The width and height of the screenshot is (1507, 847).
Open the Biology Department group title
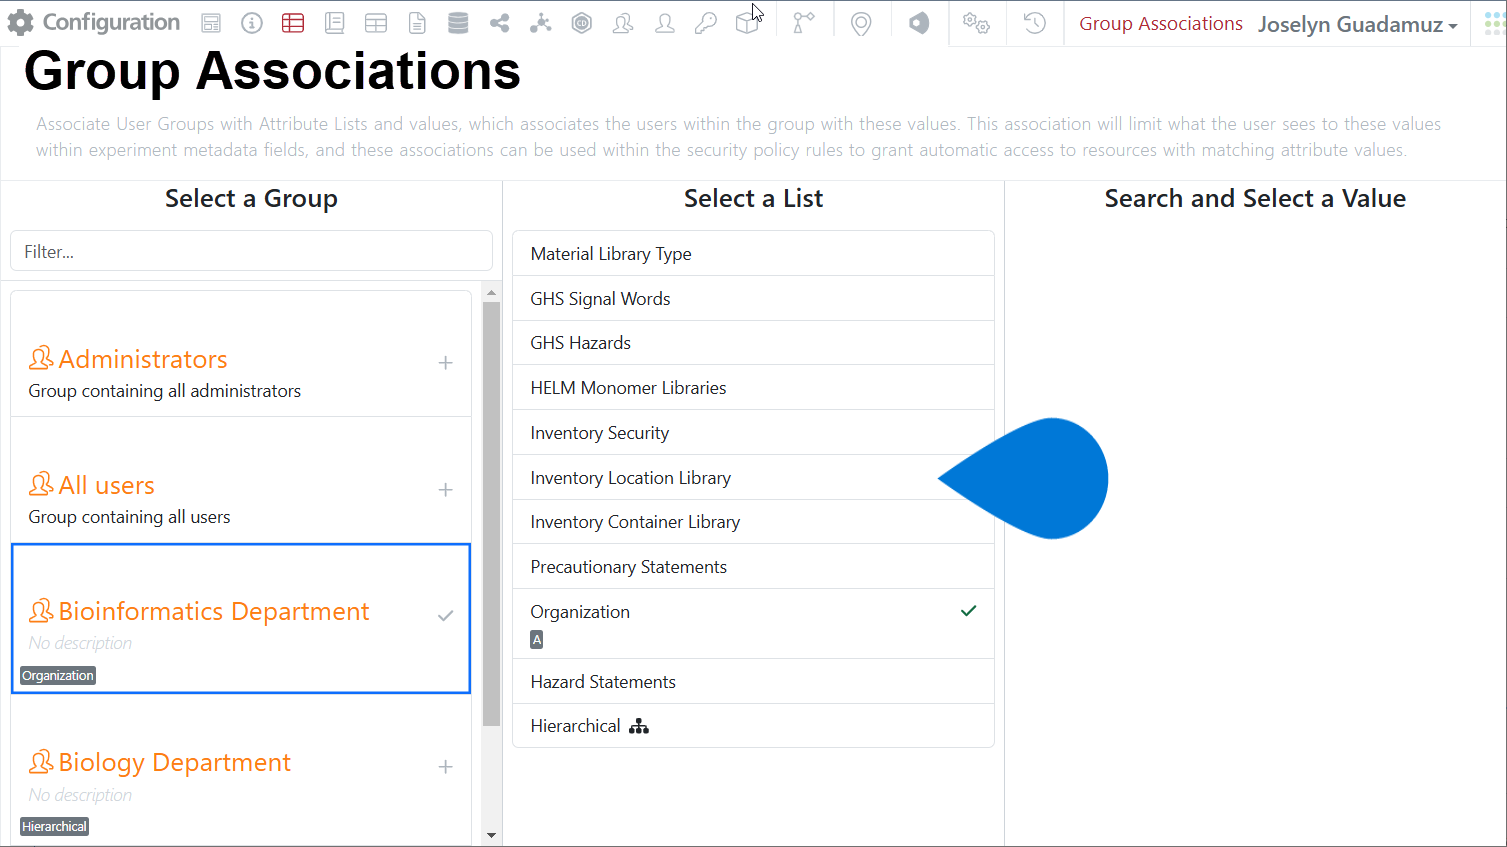[175, 763]
